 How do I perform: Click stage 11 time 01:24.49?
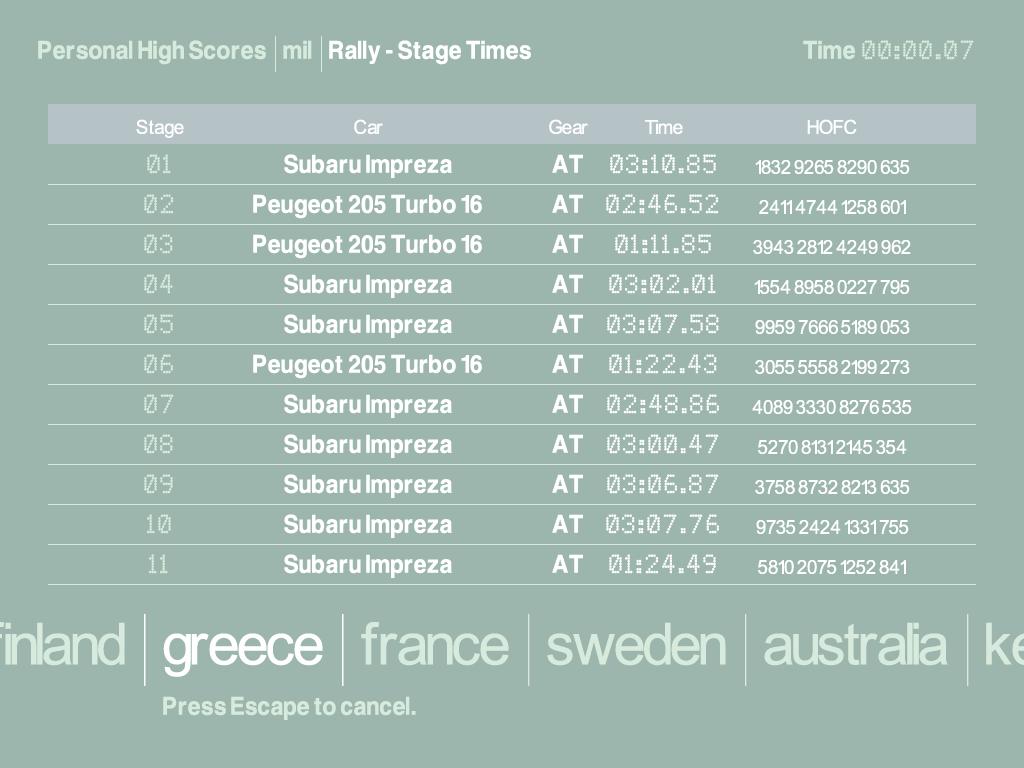pyautogui.click(x=662, y=565)
